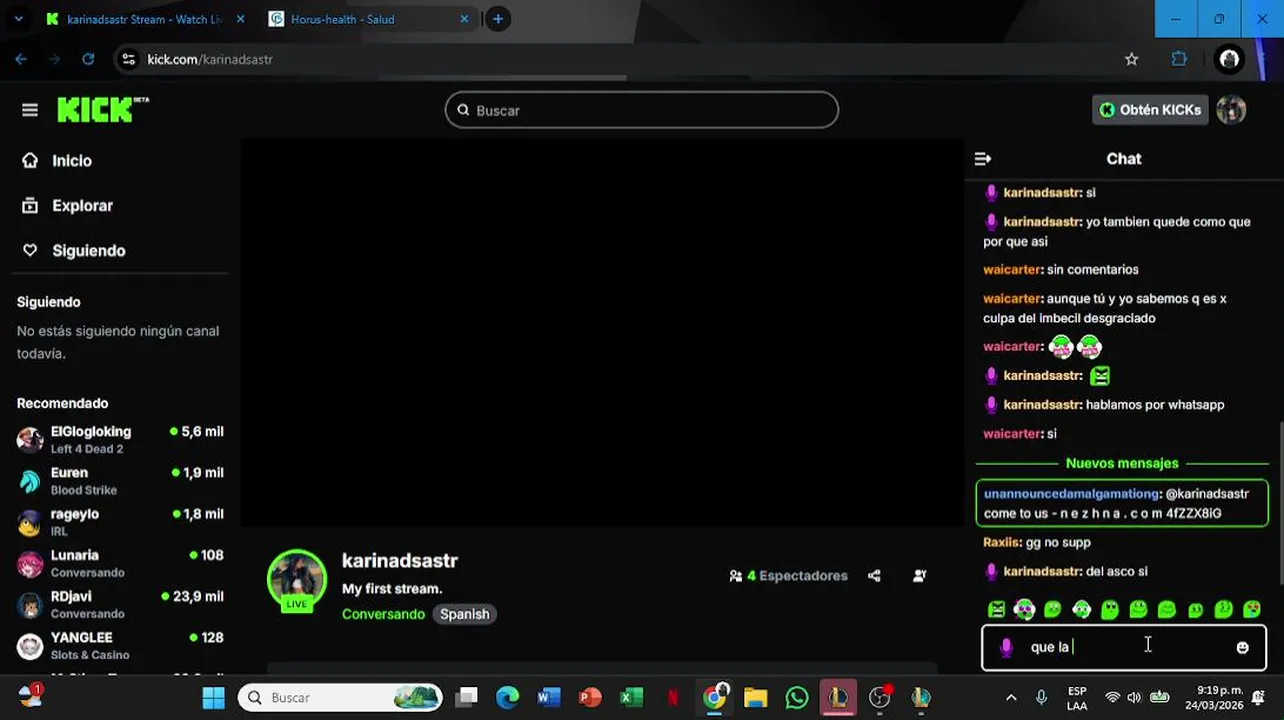Open recommended channel Euren
This screenshot has width=1284, height=720.
pyautogui.click(x=120, y=480)
